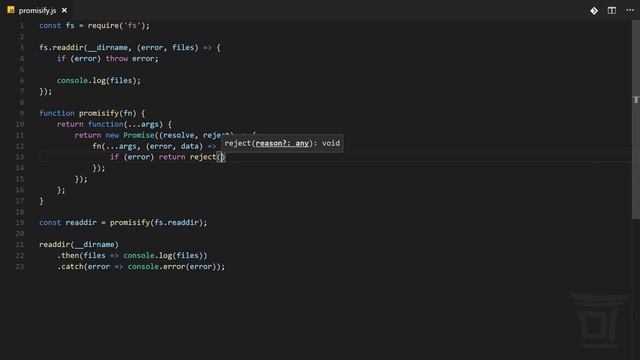Click line number 19 in the gutter

coord(20,222)
